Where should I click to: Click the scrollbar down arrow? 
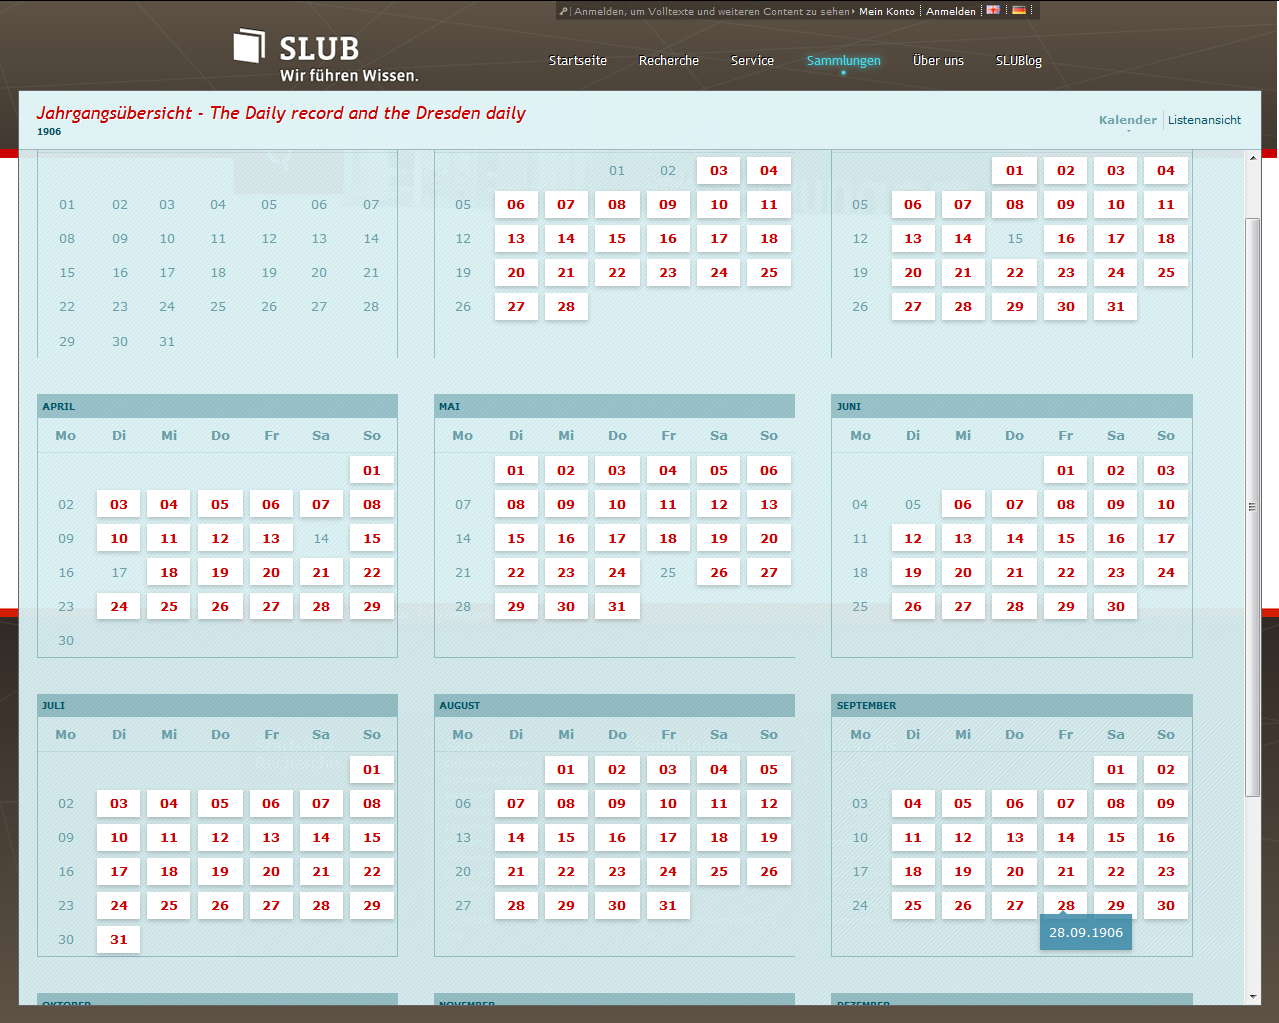click(x=1253, y=996)
